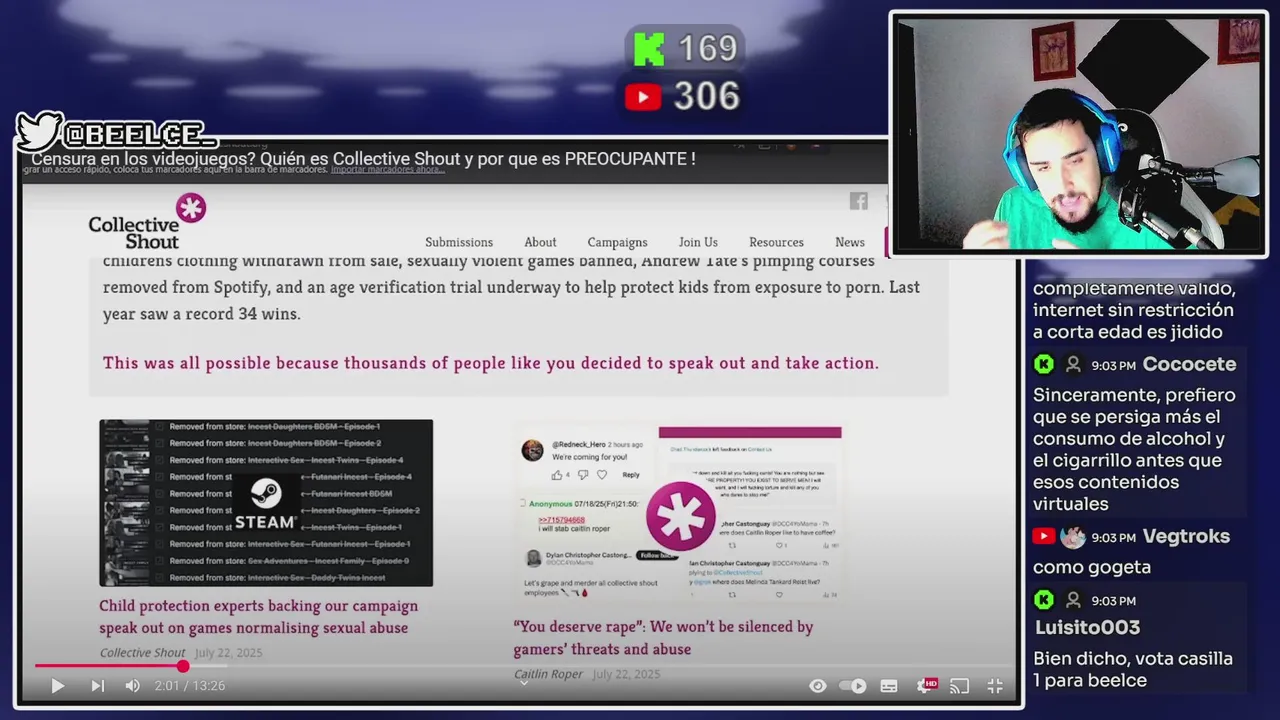The image size is (1280, 720).
Task: Click the Collective Shout logo
Action: 146,222
